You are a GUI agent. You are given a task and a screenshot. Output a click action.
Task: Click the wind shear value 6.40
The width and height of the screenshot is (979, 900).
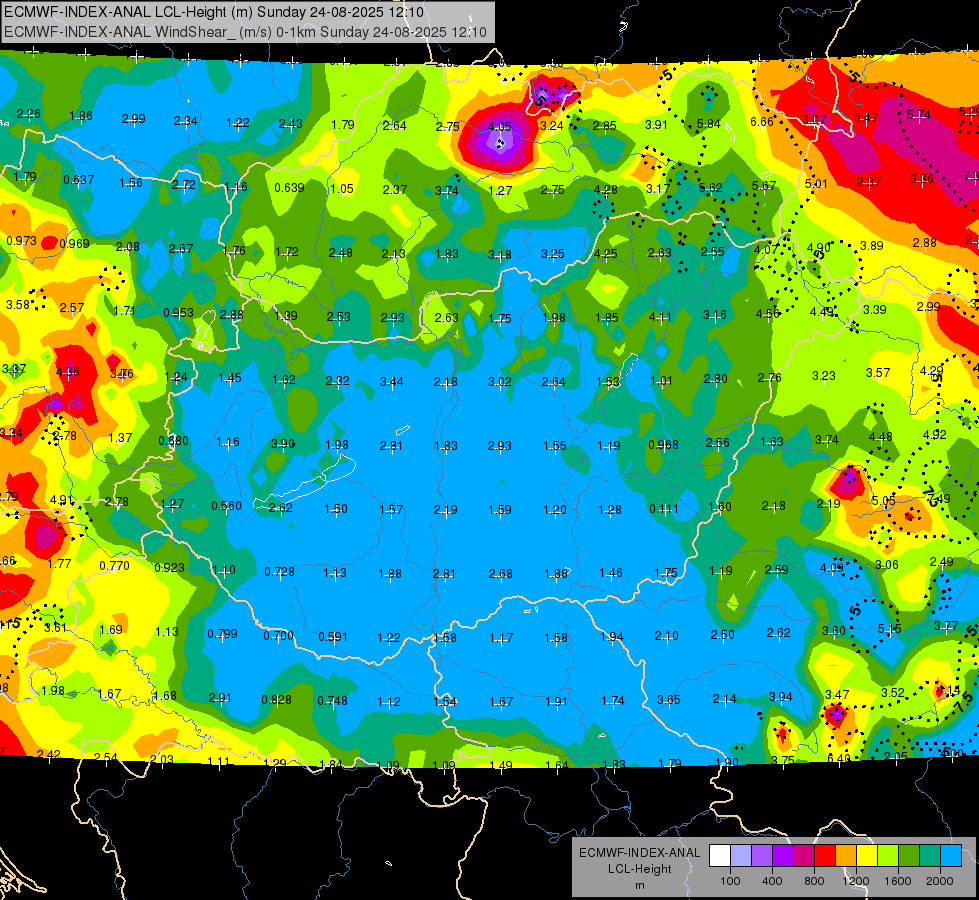pyautogui.click(x=838, y=759)
